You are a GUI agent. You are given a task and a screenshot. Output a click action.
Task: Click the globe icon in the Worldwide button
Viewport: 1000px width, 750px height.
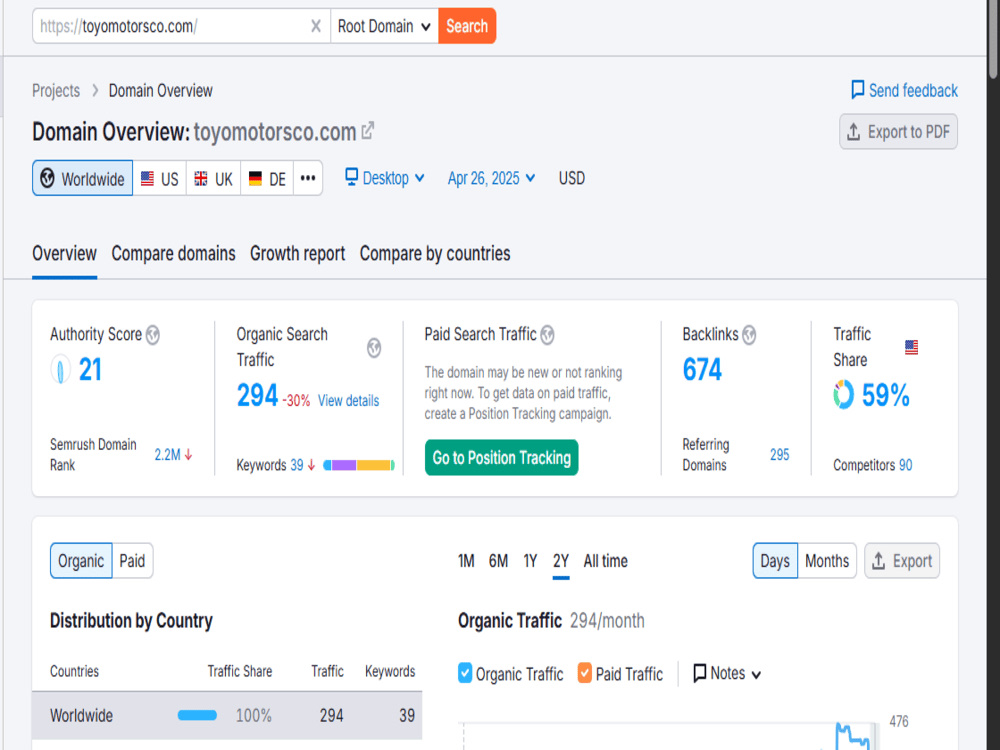tap(48, 178)
